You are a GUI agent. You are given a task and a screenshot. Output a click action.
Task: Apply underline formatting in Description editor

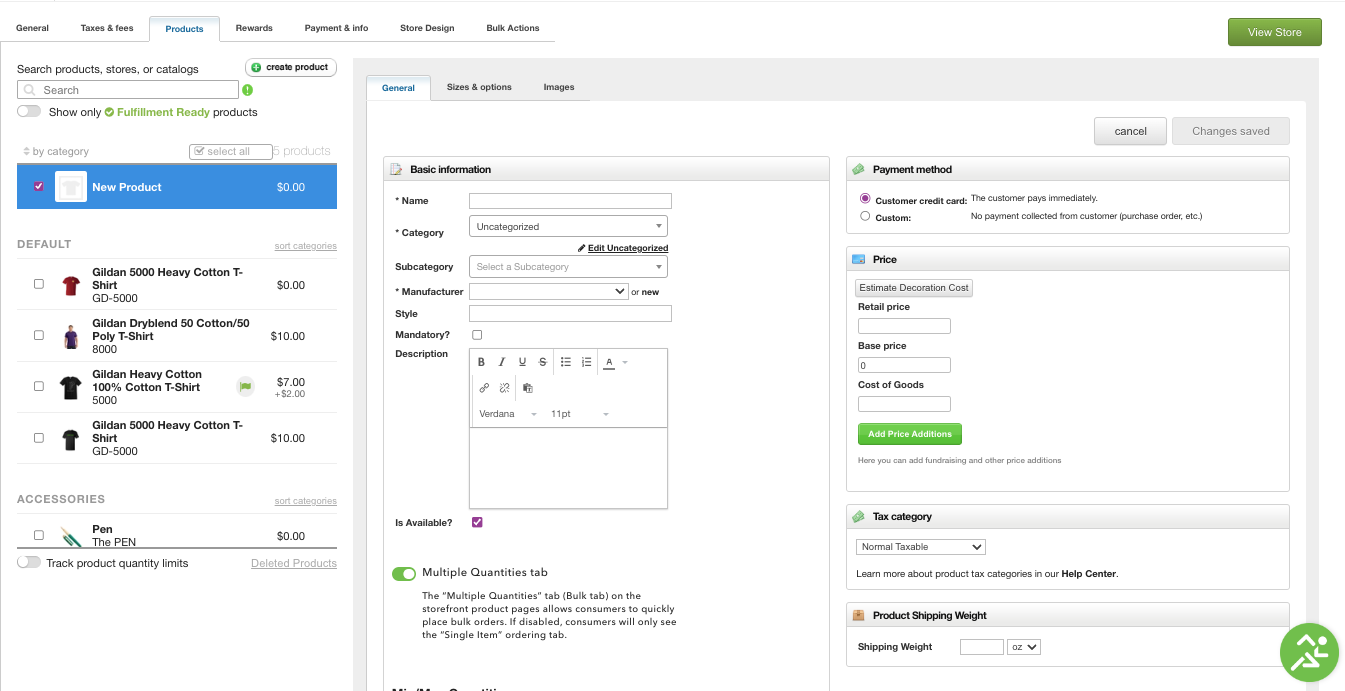coord(522,362)
